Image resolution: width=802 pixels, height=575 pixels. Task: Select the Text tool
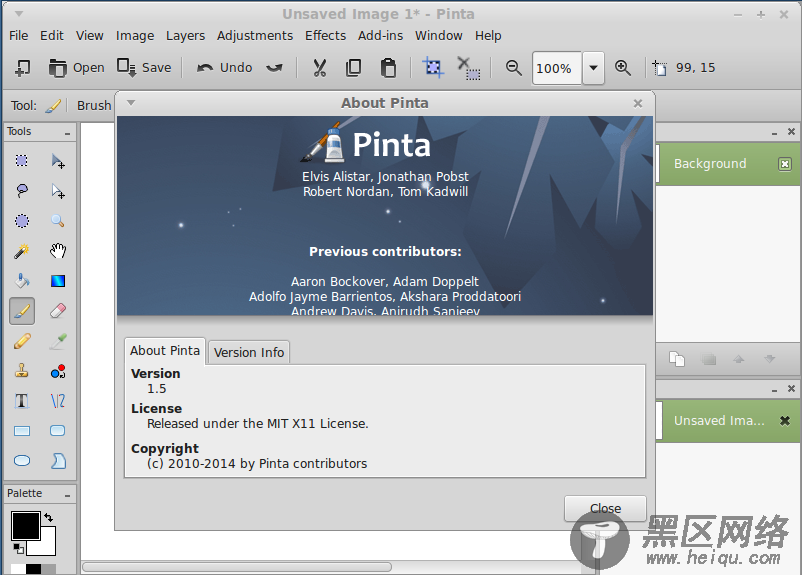click(21, 401)
